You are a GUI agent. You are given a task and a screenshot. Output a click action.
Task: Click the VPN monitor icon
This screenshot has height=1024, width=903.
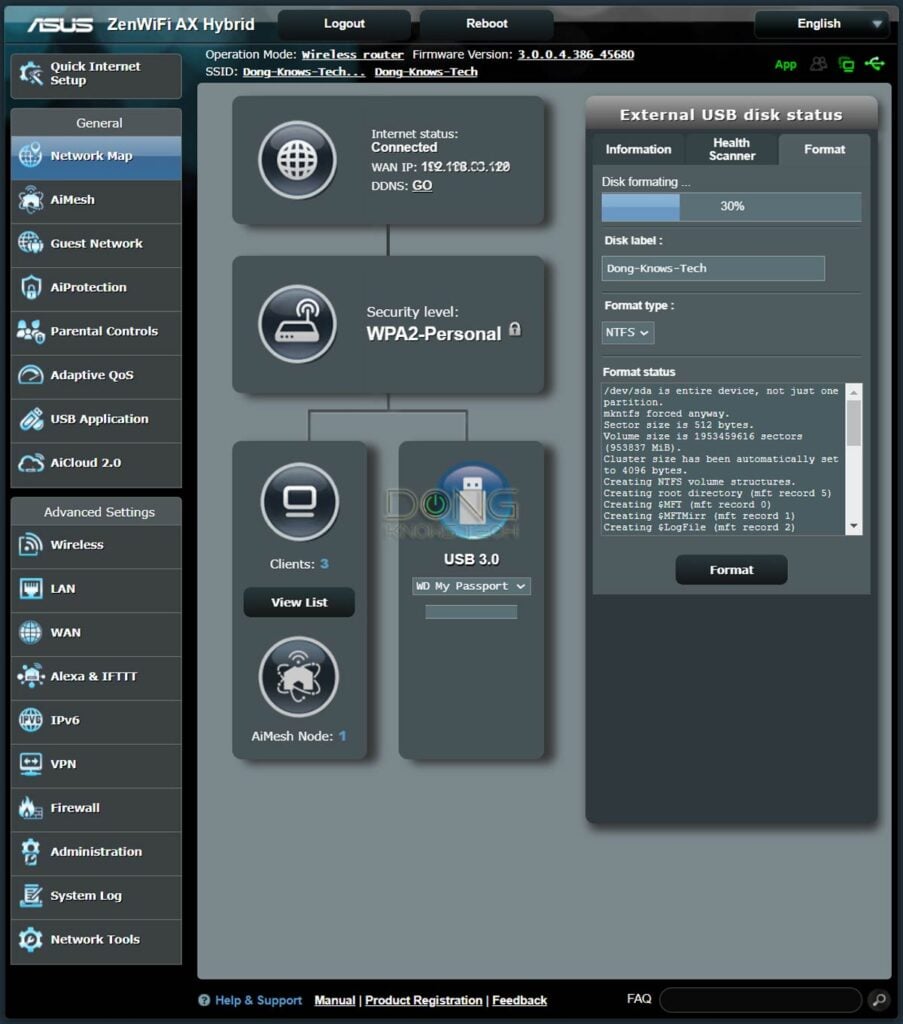tap(30, 764)
